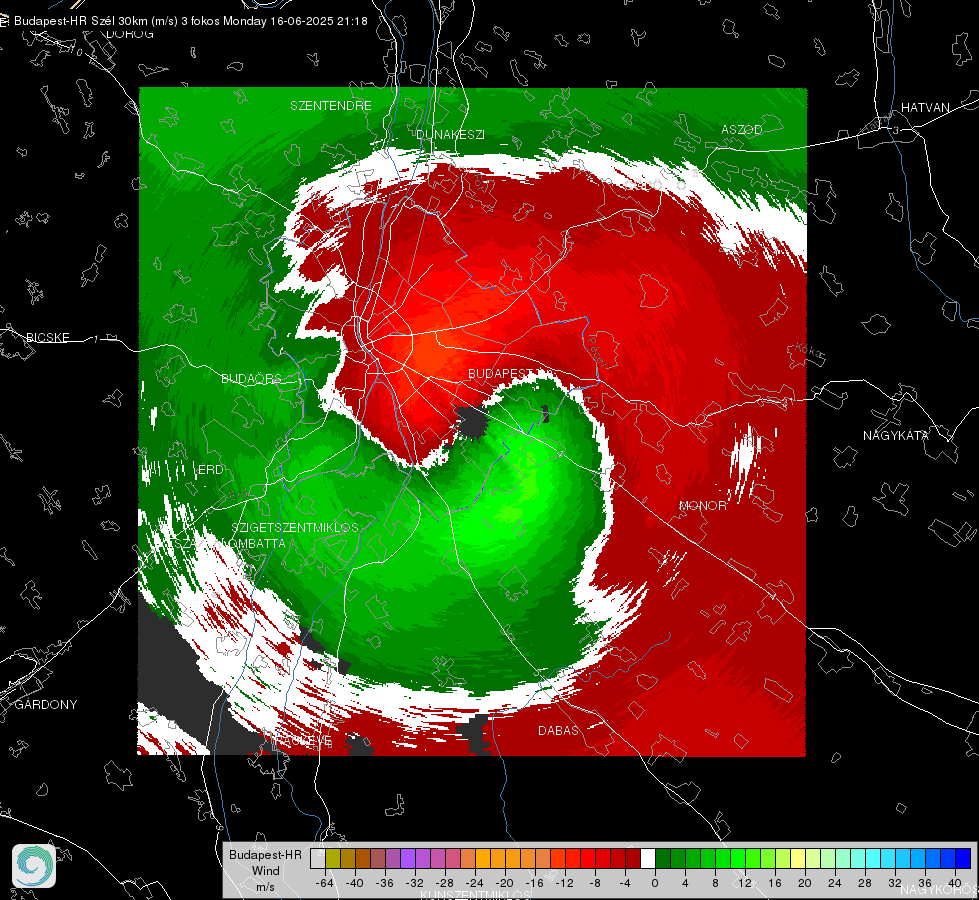Select the 0 value on the scale

[654, 883]
